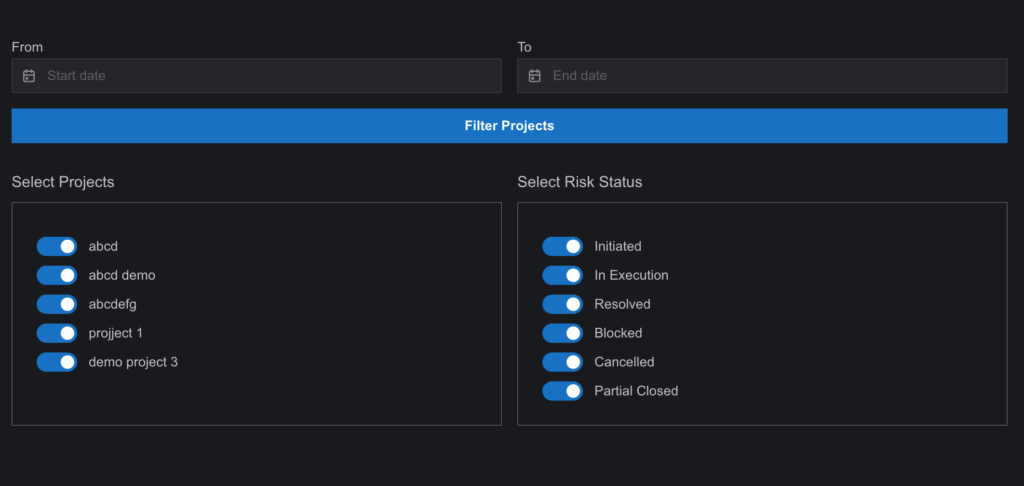Click the calendar icon in Start date field
Screen dimensions: 1024x486
[29, 76]
